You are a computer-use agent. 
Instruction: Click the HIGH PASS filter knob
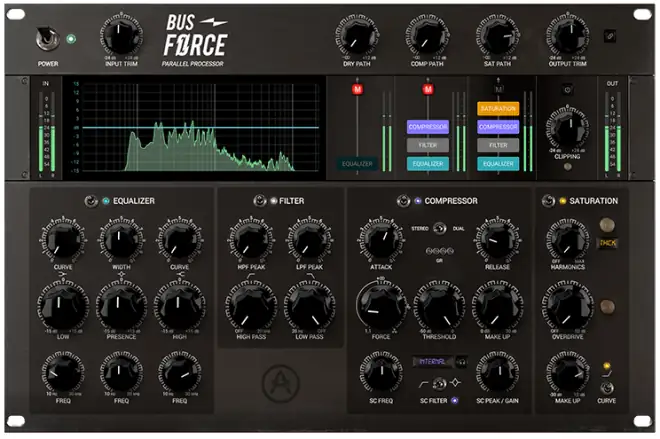tap(251, 307)
